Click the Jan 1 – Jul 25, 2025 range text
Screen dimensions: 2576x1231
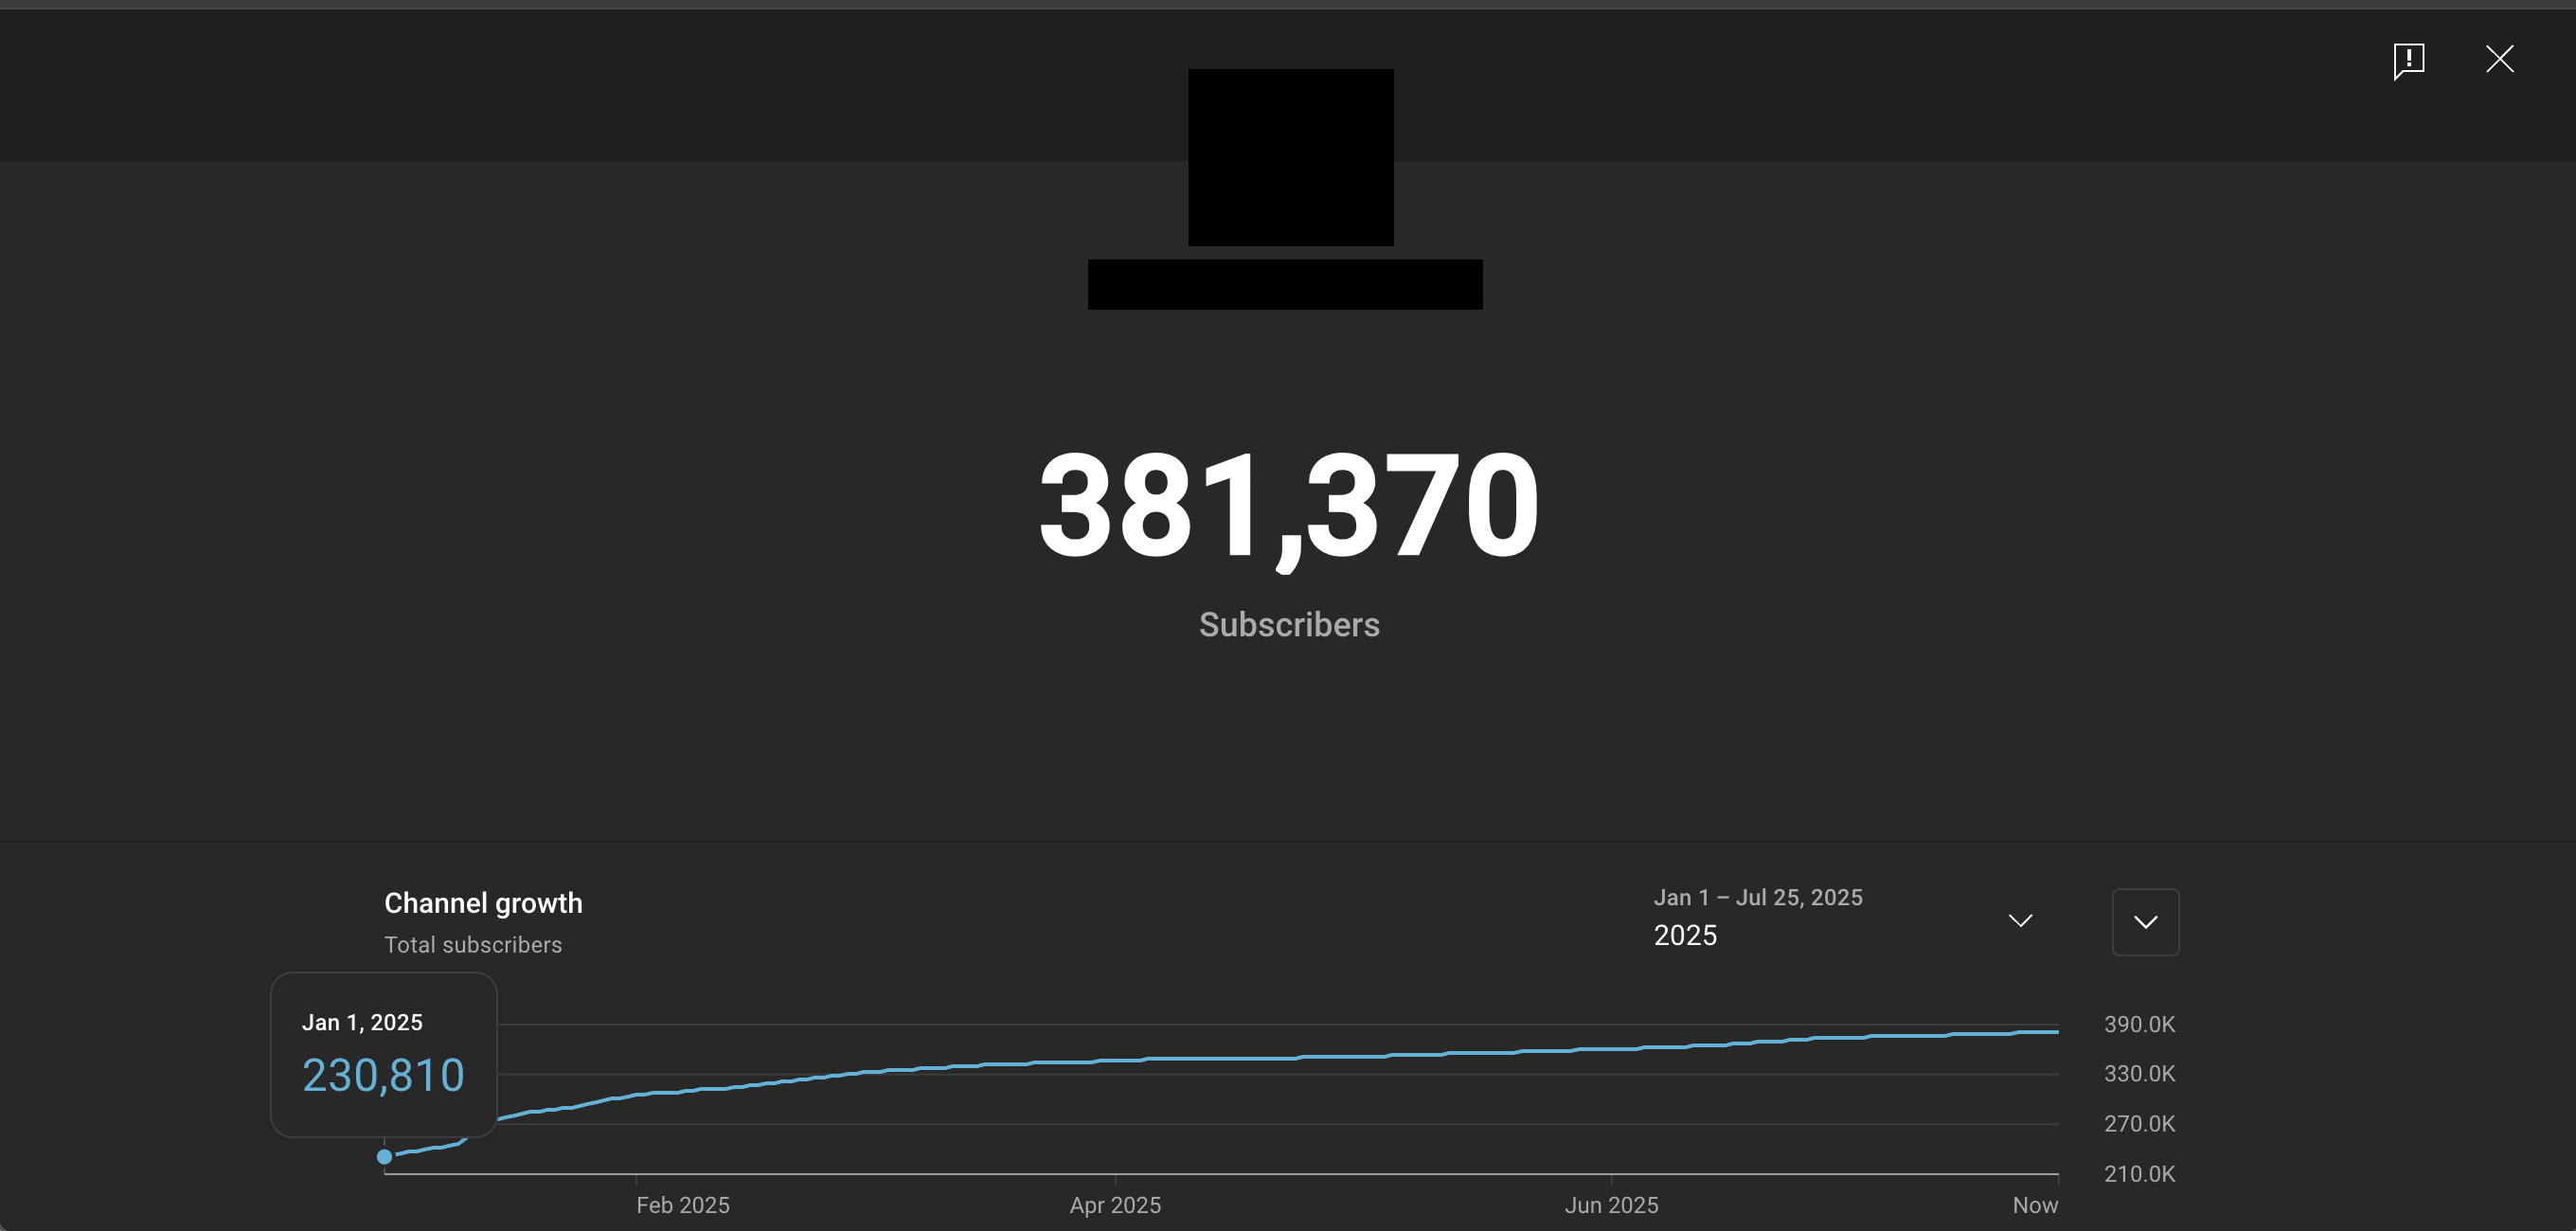pos(1758,897)
